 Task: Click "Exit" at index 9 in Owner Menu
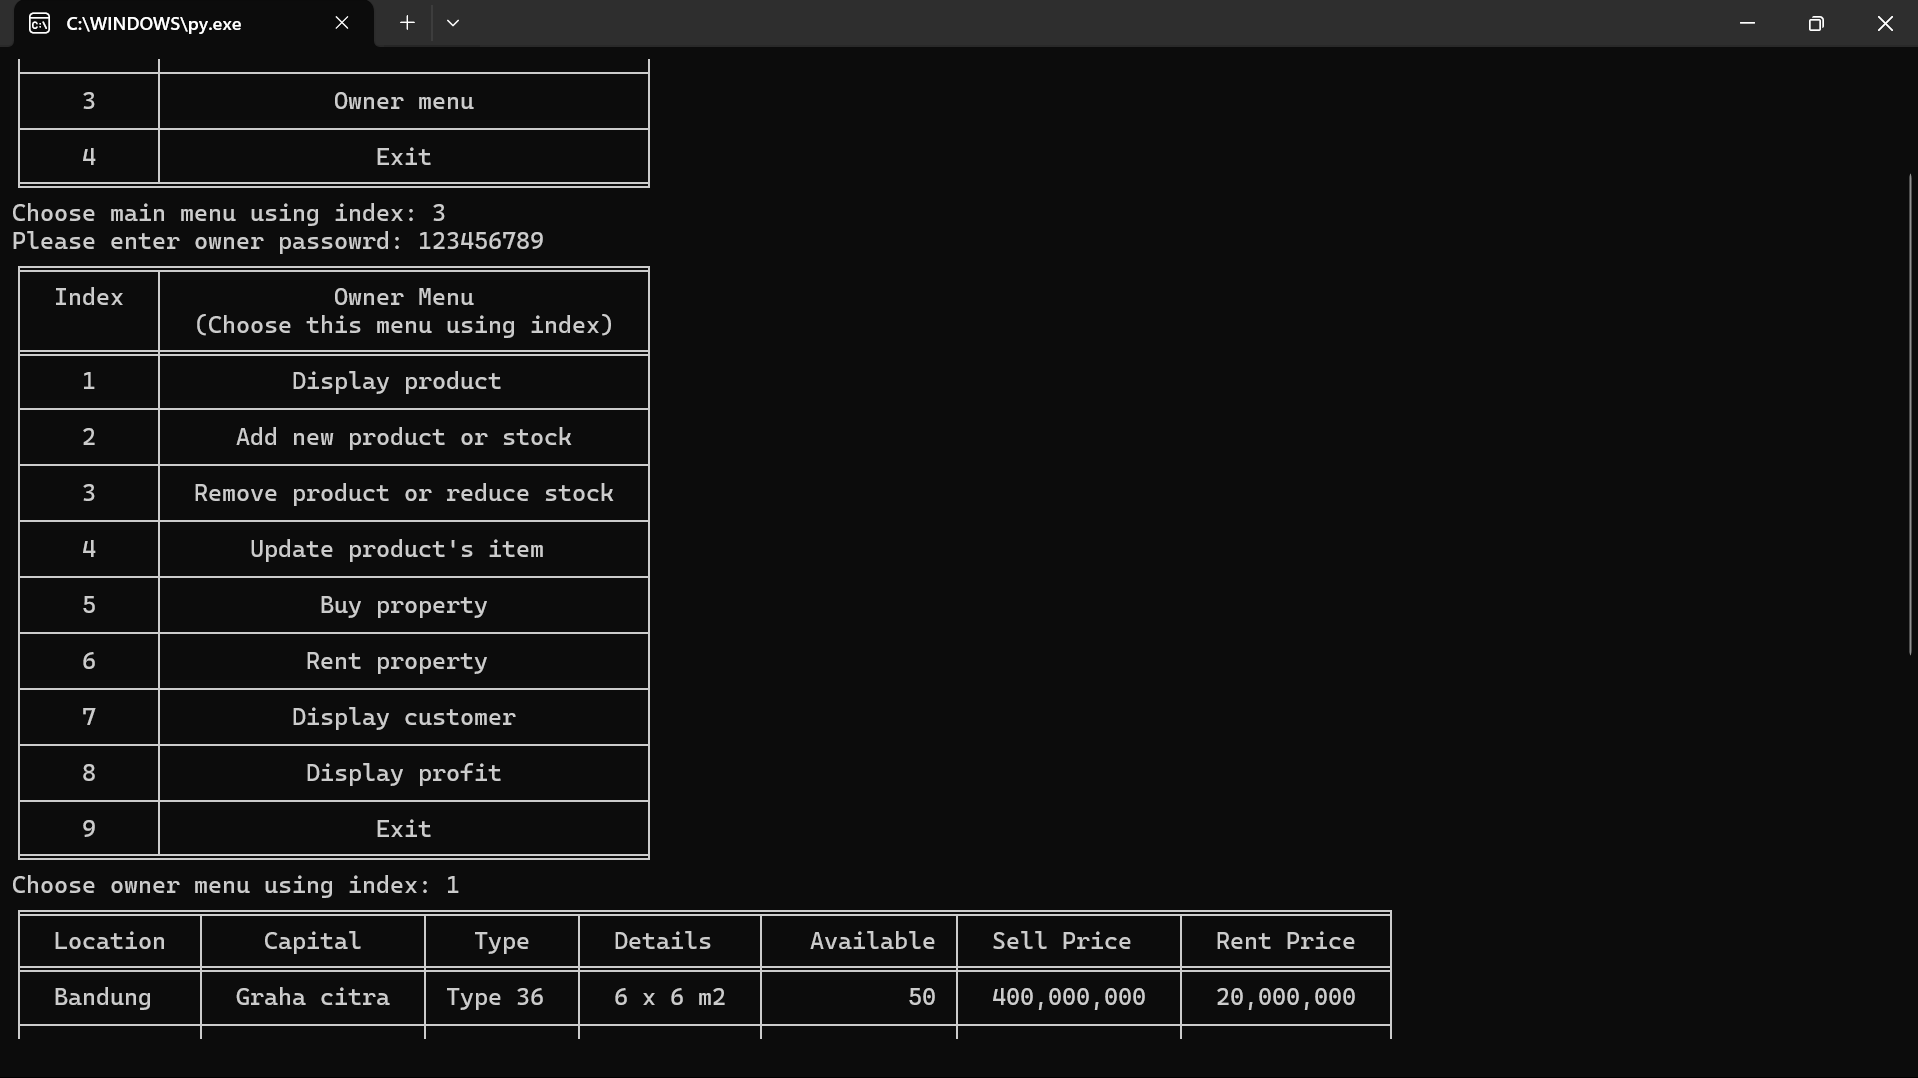(x=403, y=829)
